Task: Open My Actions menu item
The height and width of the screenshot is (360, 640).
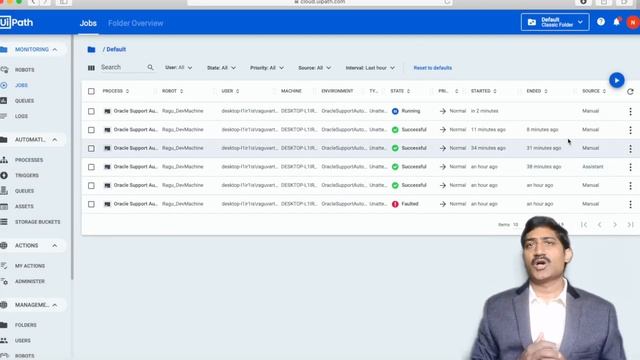Action: click(30, 266)
